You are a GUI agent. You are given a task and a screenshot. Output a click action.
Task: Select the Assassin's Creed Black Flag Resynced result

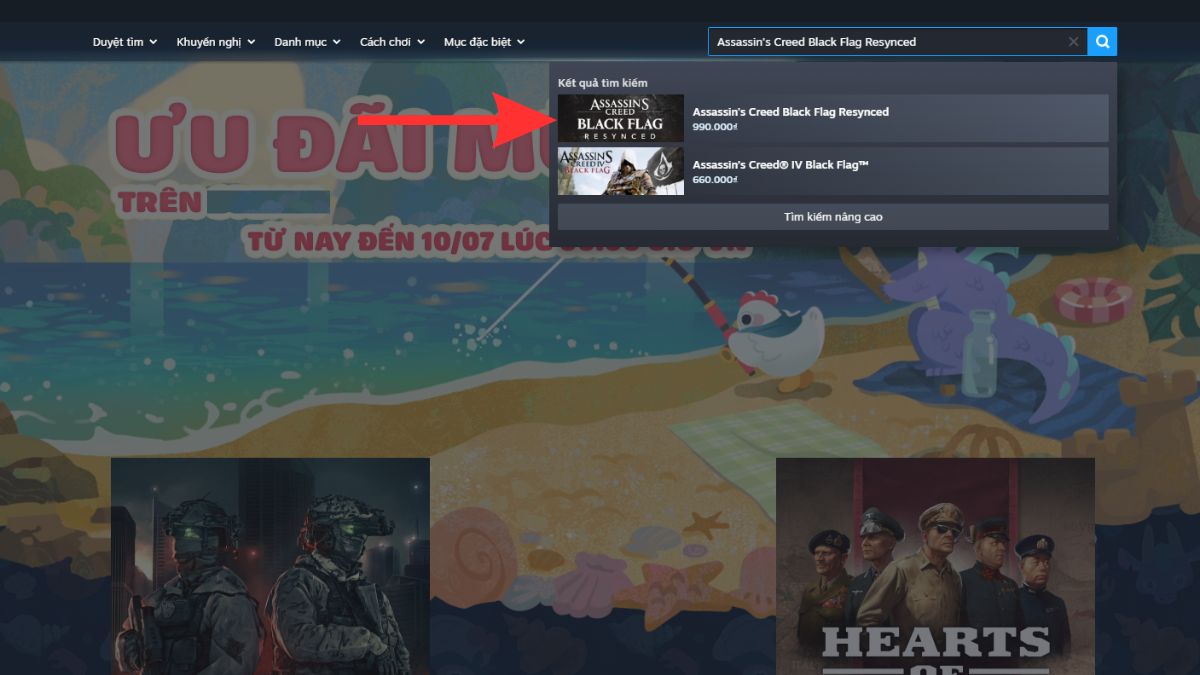[x=833, y=119]
